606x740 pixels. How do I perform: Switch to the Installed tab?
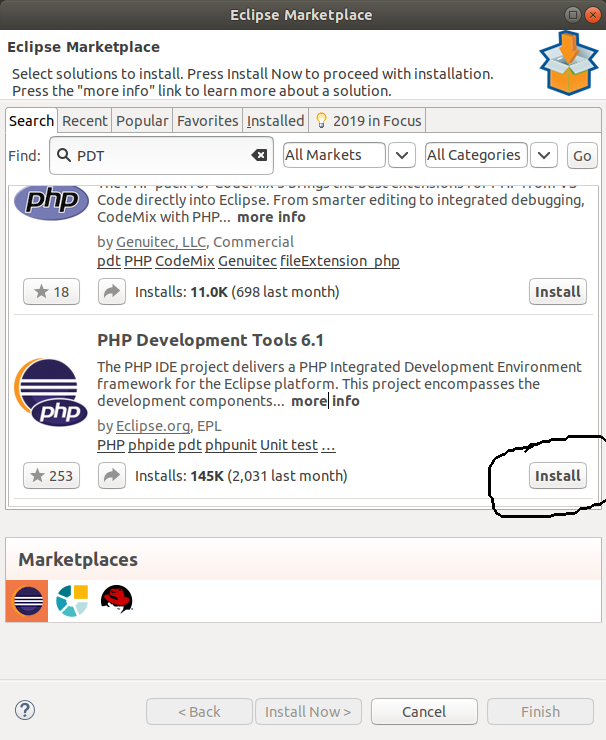point(276,121)
